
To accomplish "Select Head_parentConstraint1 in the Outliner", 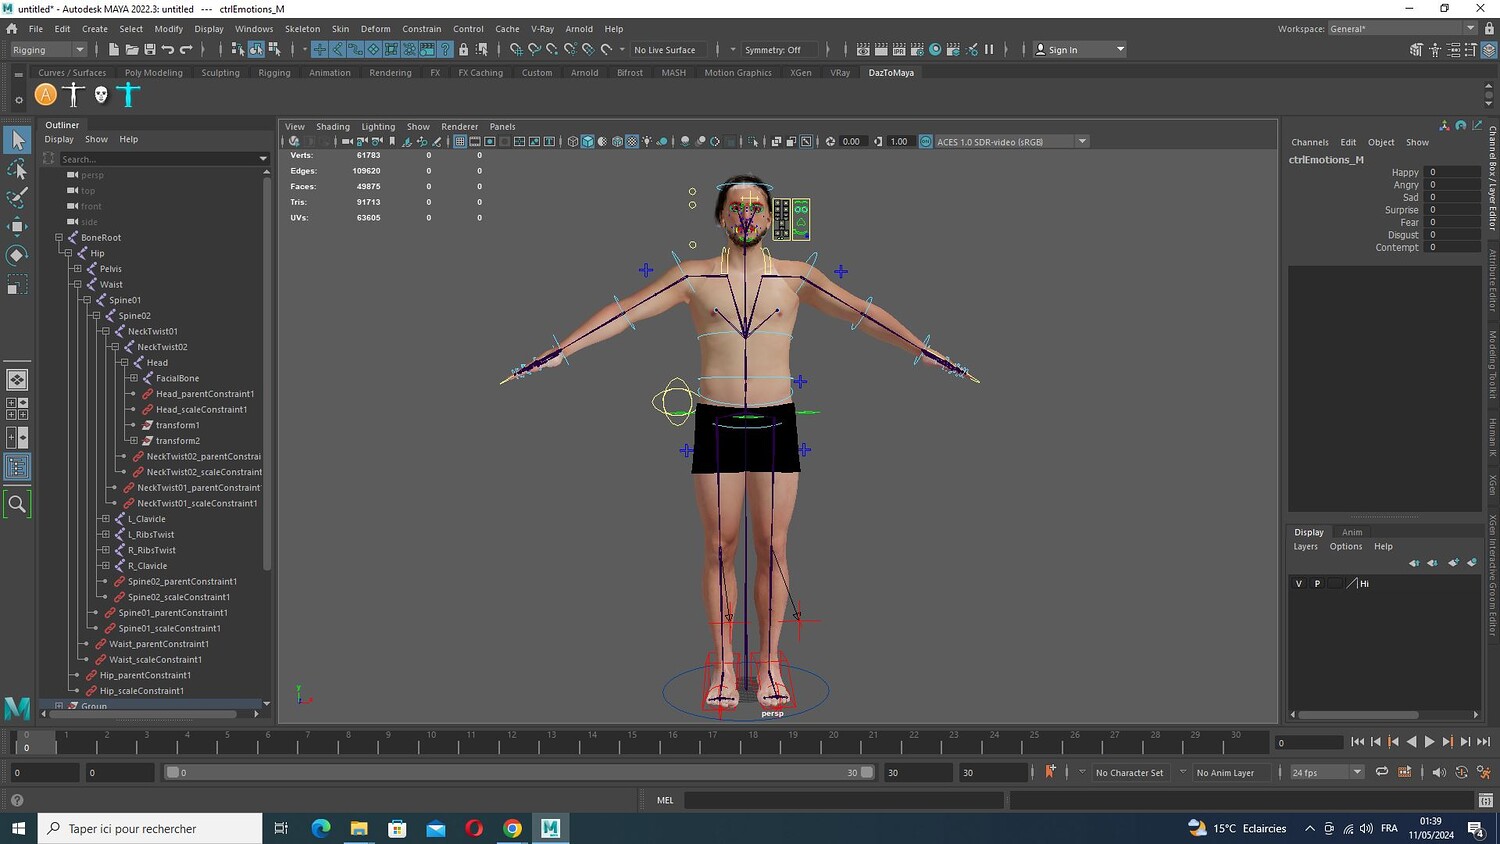I will point(205,394).
